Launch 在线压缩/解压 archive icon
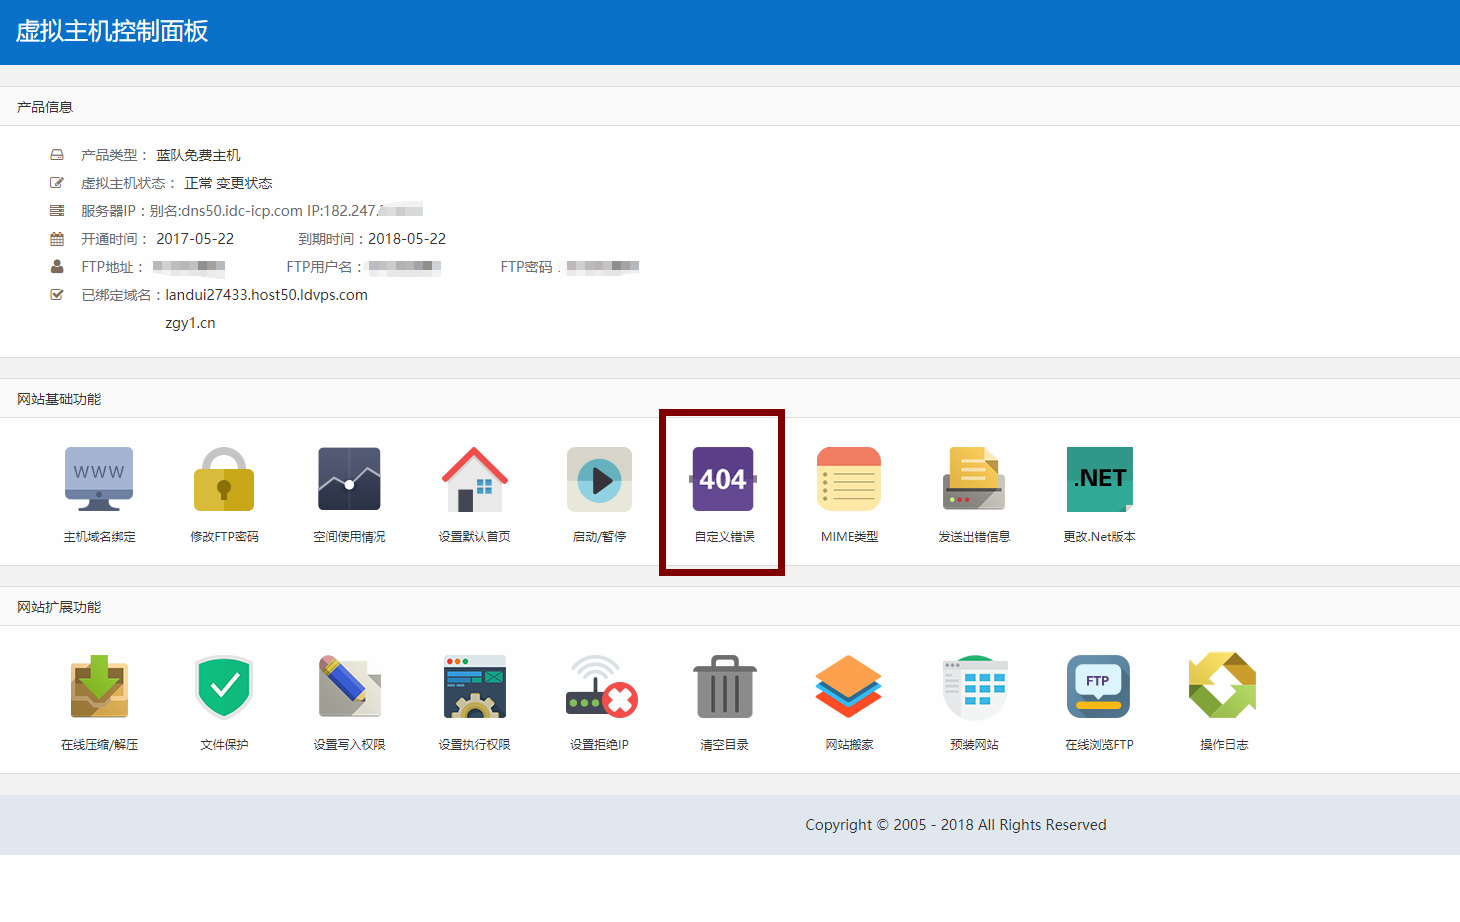This screenshot has height=922, width=1460. (99, 687)
